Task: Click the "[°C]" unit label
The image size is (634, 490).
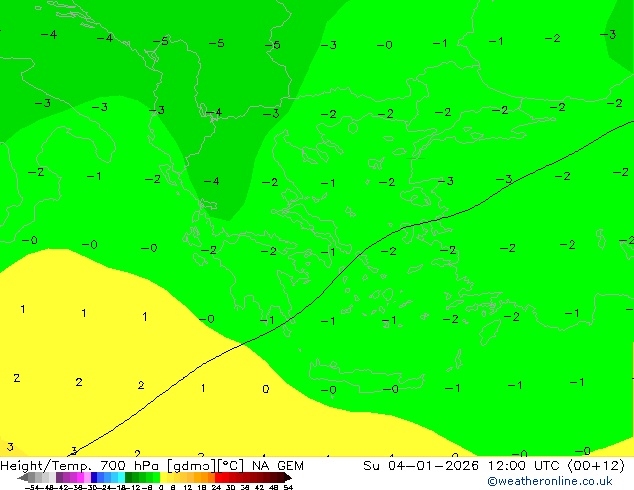Action: (231, 466)
